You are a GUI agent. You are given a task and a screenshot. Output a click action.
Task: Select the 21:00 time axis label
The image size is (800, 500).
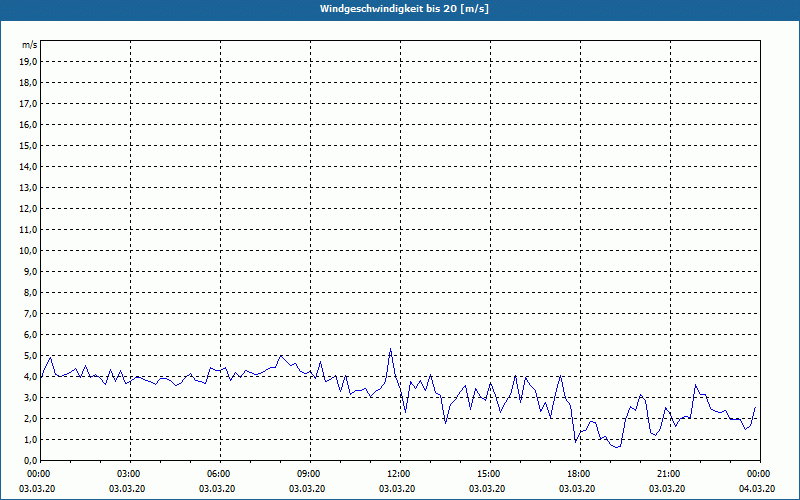[669, 473]
